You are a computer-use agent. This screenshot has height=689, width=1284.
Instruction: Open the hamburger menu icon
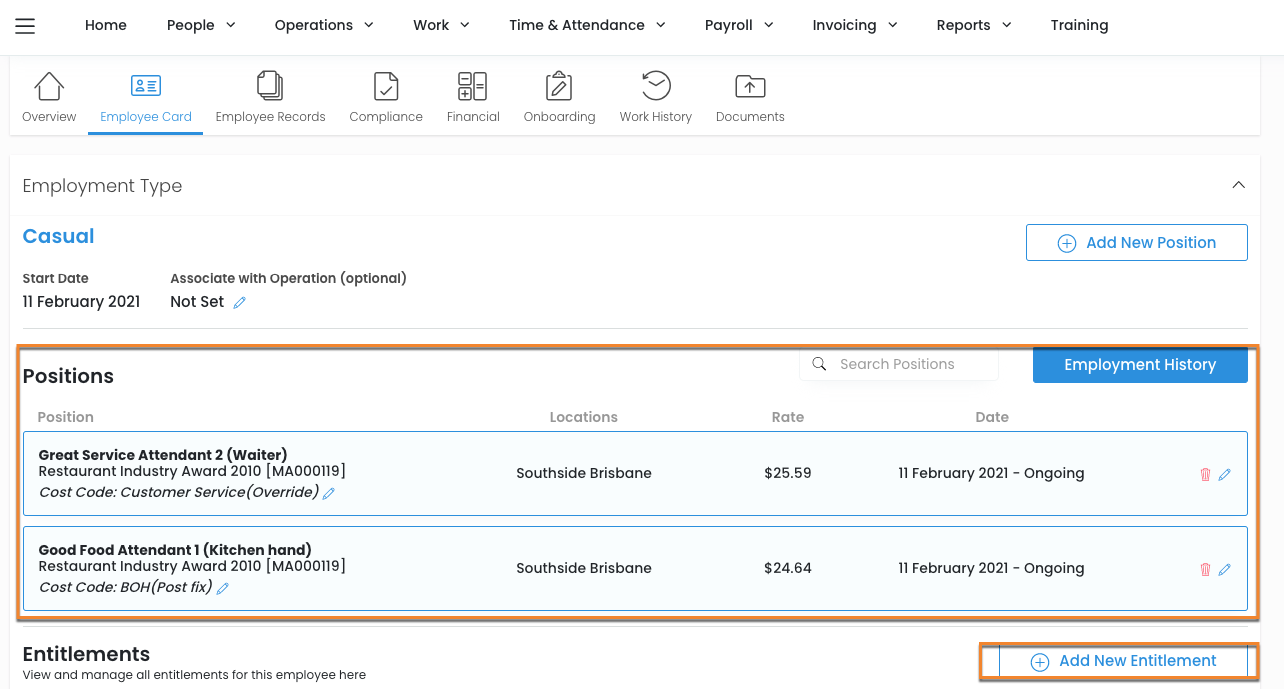(25, 26)
